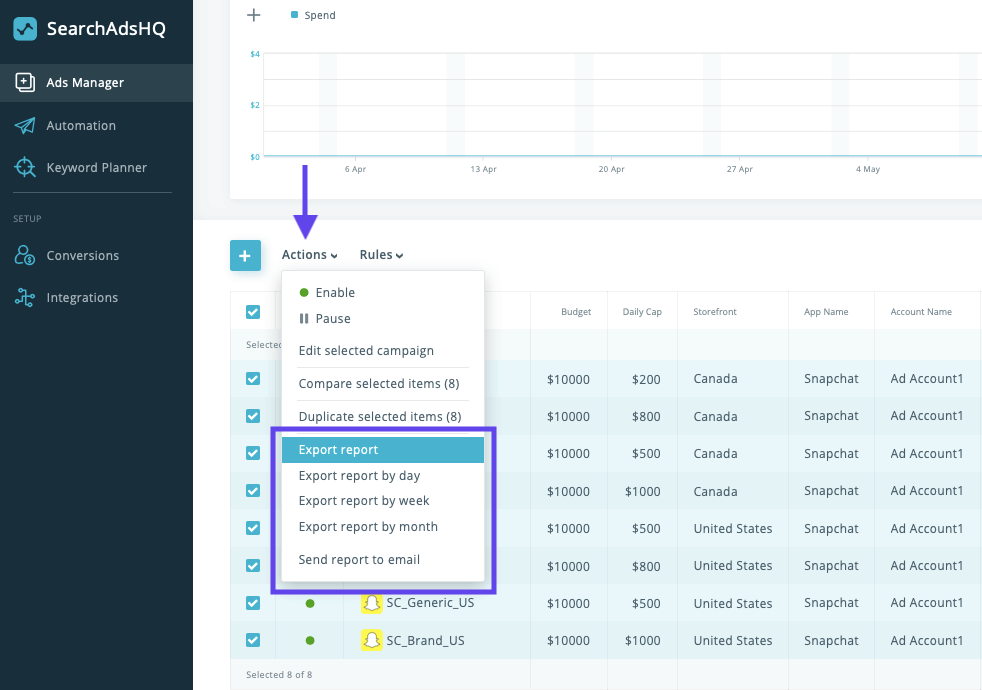This screenshot has height=690, width=982.
Task: Uncheck the select-all checkbox in the table header
Action: [x=253, y=311]
